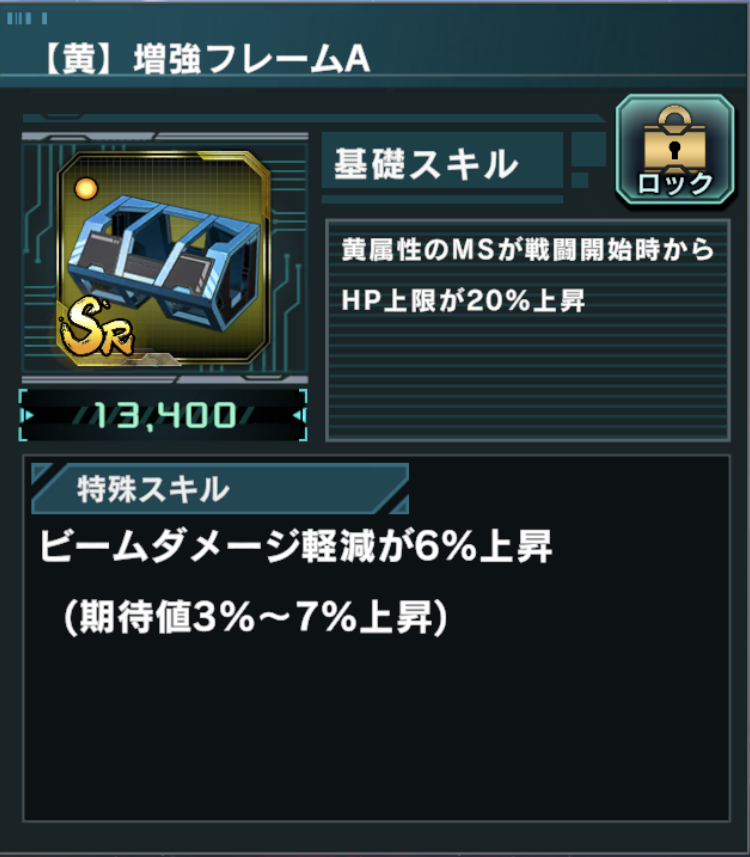This screenshot has height=857, width=750.
Task: Select the 黄属性のMSが戦闘開始時から description line
Action: (528, 250)
